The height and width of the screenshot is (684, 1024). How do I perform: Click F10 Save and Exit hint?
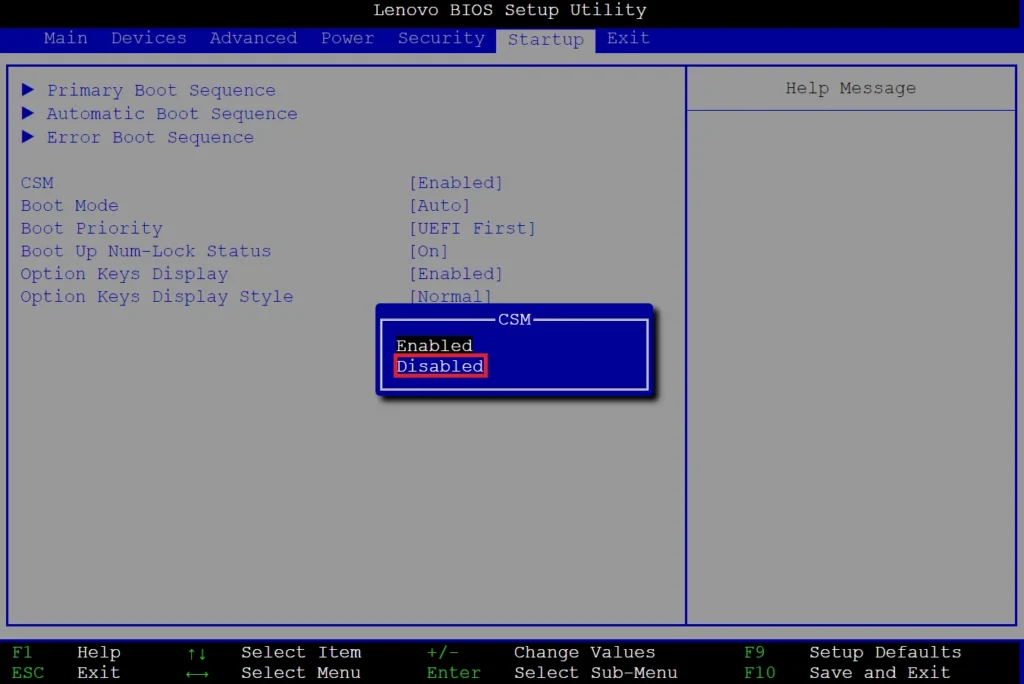[x=847, y=673]
